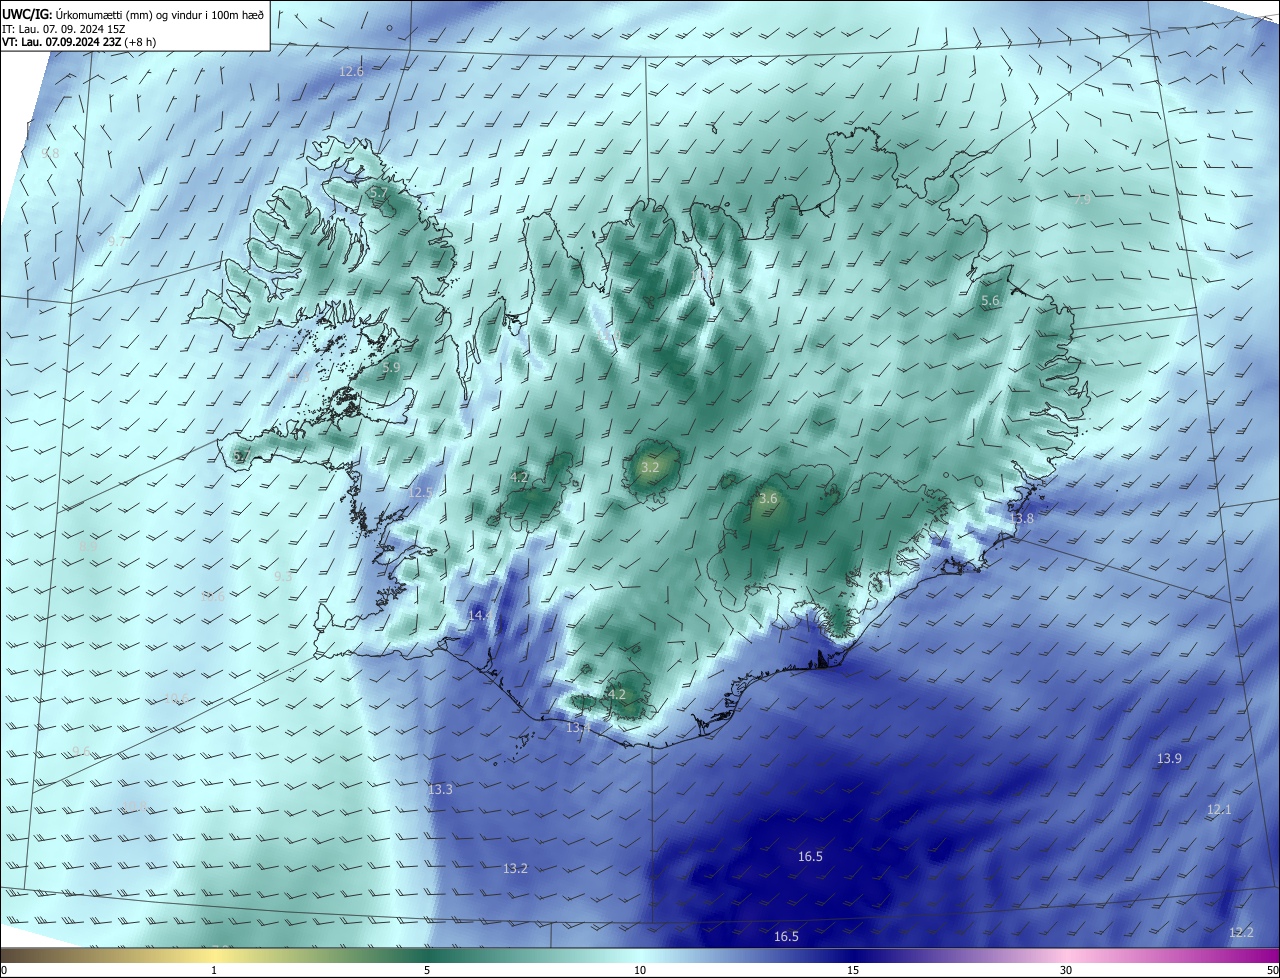
Task: Select the 'IT: Lau. 07. 09. 2024 15Z' line
Action: coord(62,29)
